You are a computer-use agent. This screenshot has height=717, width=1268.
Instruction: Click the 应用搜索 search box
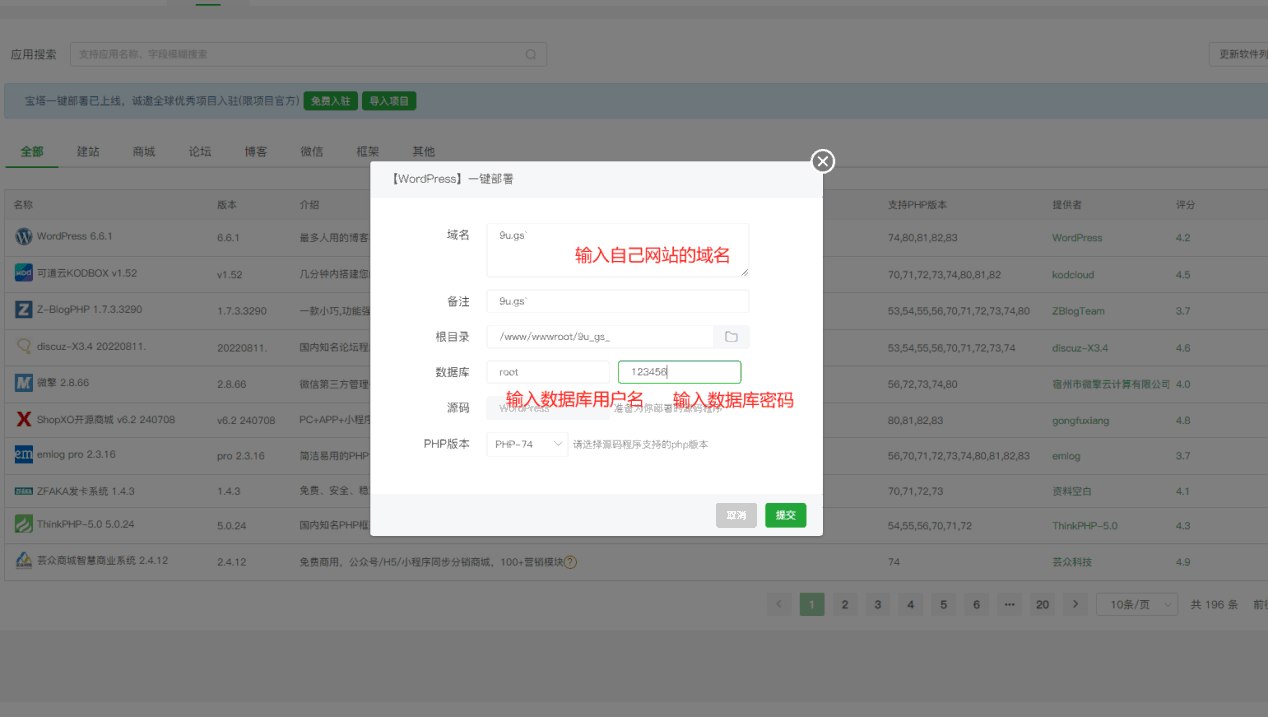309,55
